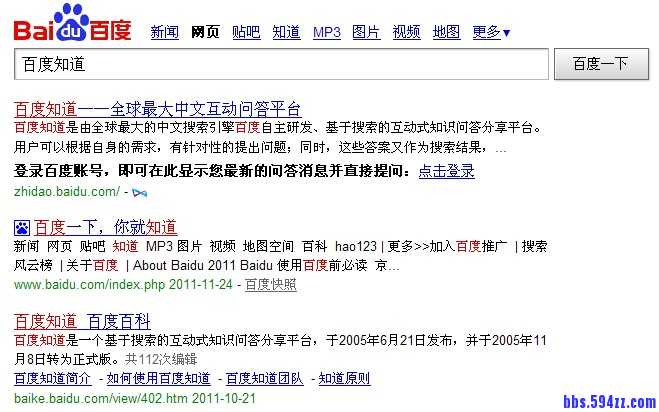Go to the 图片 search tab
The image size is (659, 412).
click(366, 32)
